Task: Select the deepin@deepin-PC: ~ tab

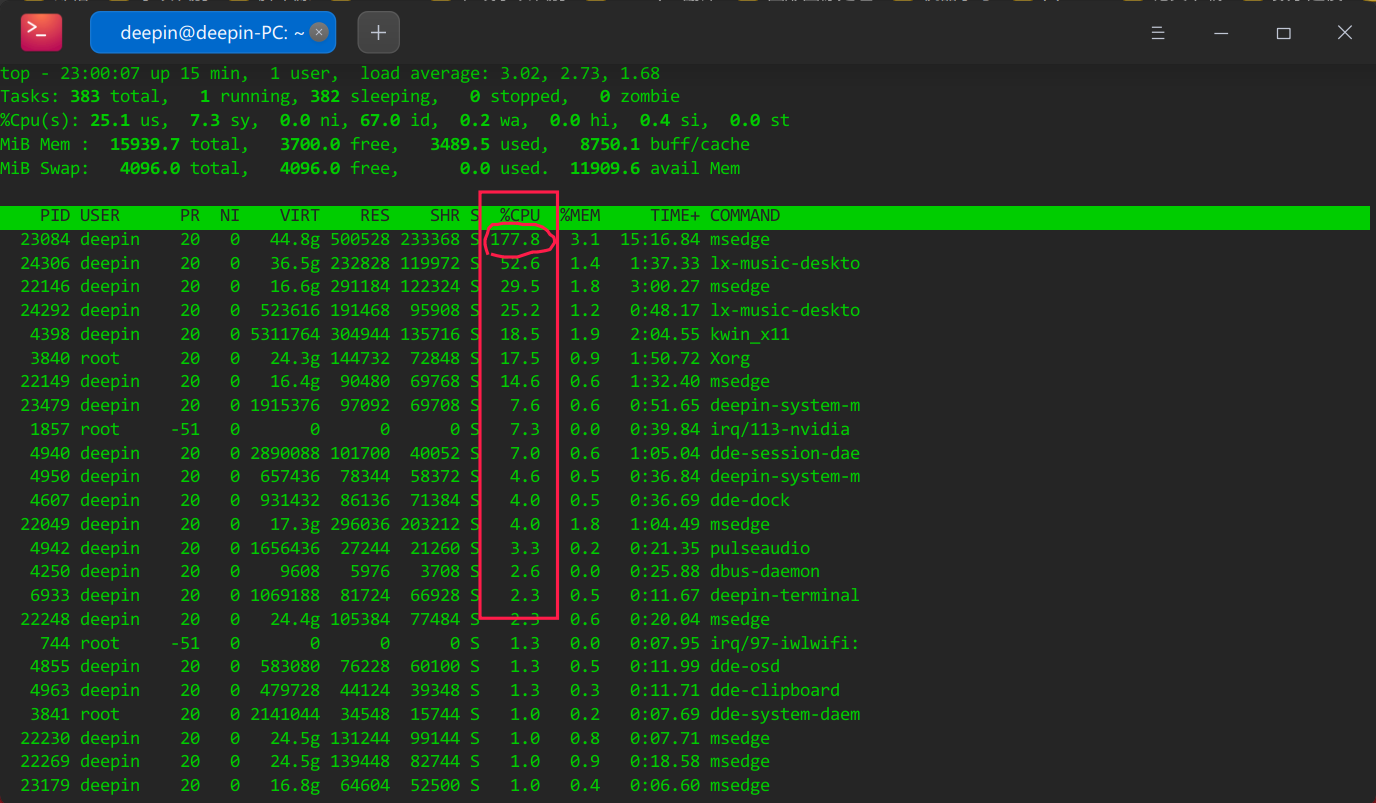Action: pyautogui.click(x=213, y=33)
